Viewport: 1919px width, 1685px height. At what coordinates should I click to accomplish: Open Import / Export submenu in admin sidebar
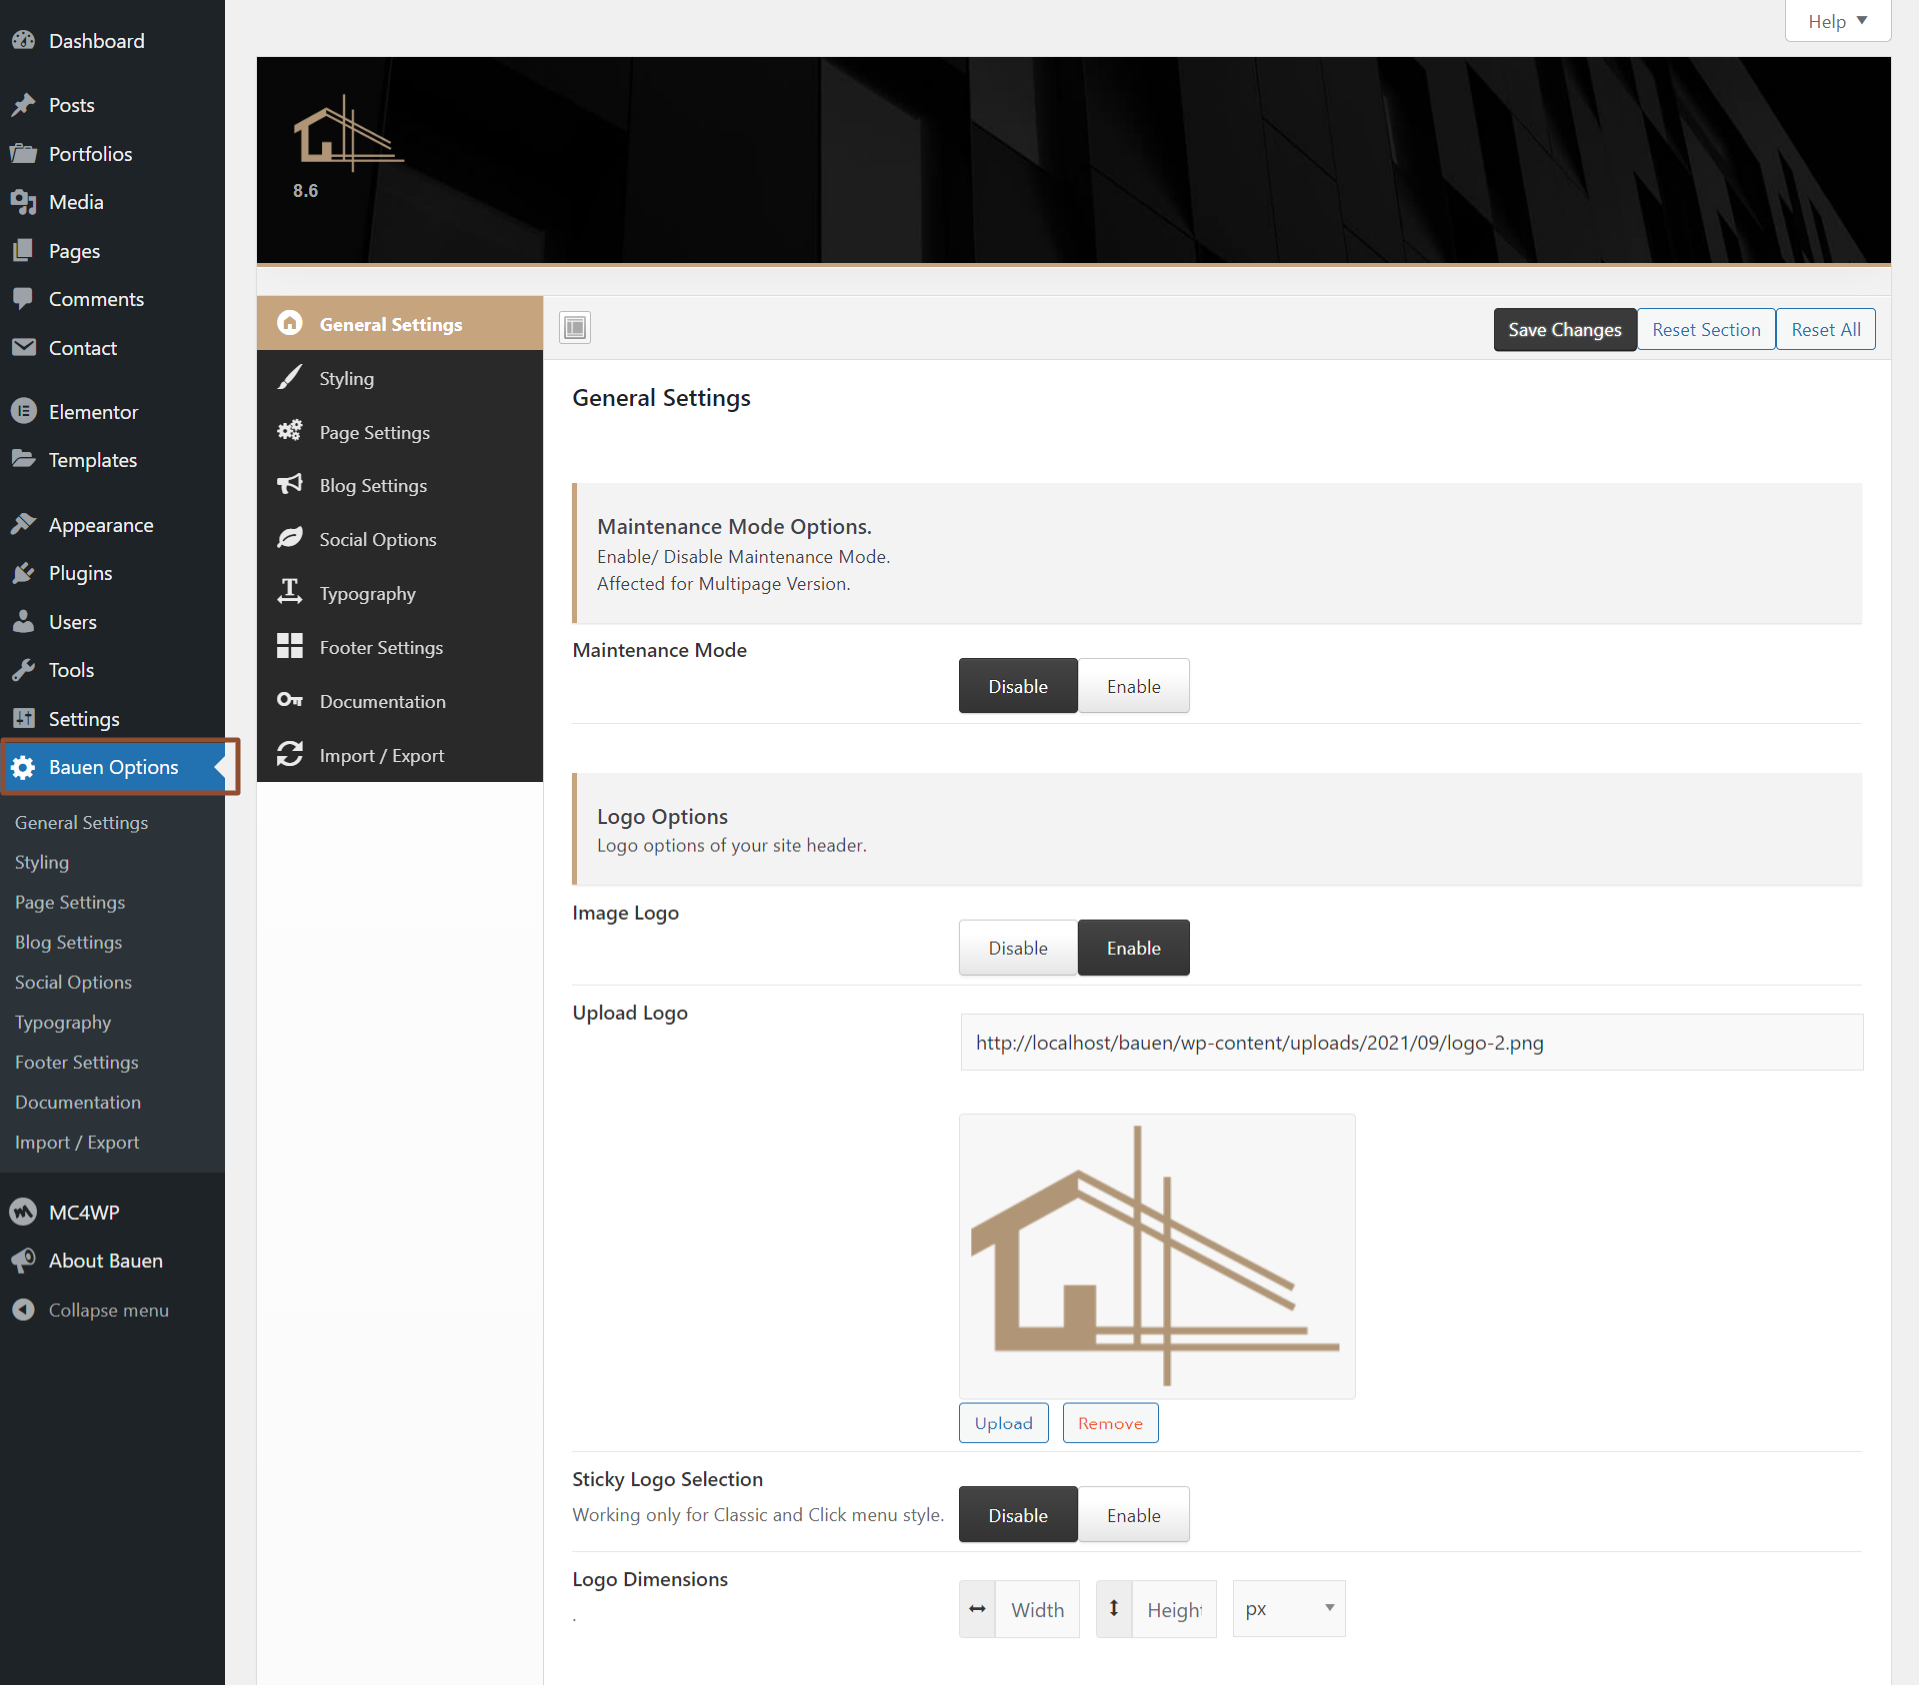pyautogui.click(x=77, y=1142)
